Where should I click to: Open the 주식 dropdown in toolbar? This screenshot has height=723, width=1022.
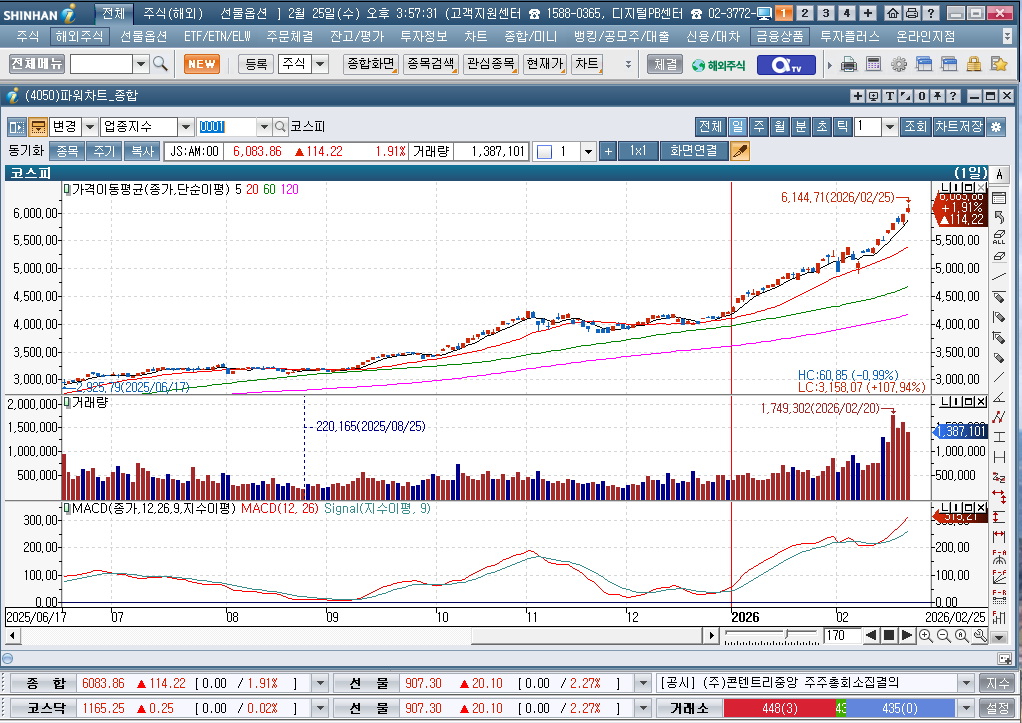[321, 64]
